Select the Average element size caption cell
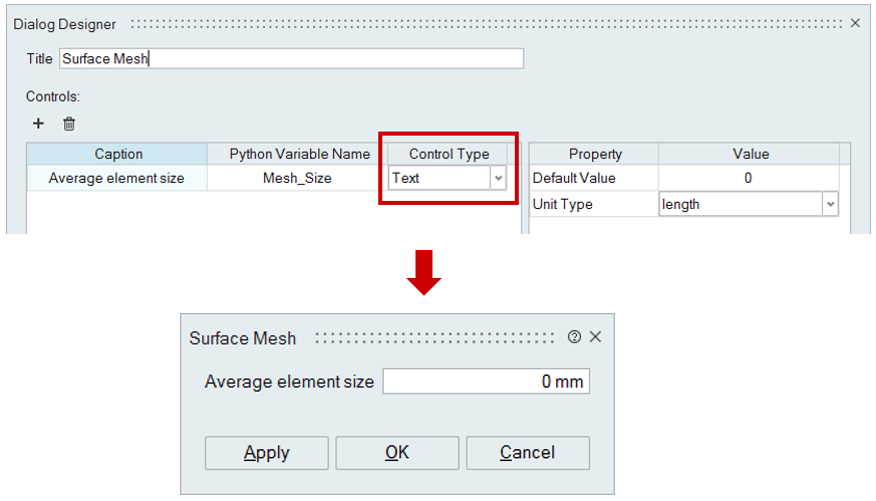The image size is (876, 501). tap(117, 178)
